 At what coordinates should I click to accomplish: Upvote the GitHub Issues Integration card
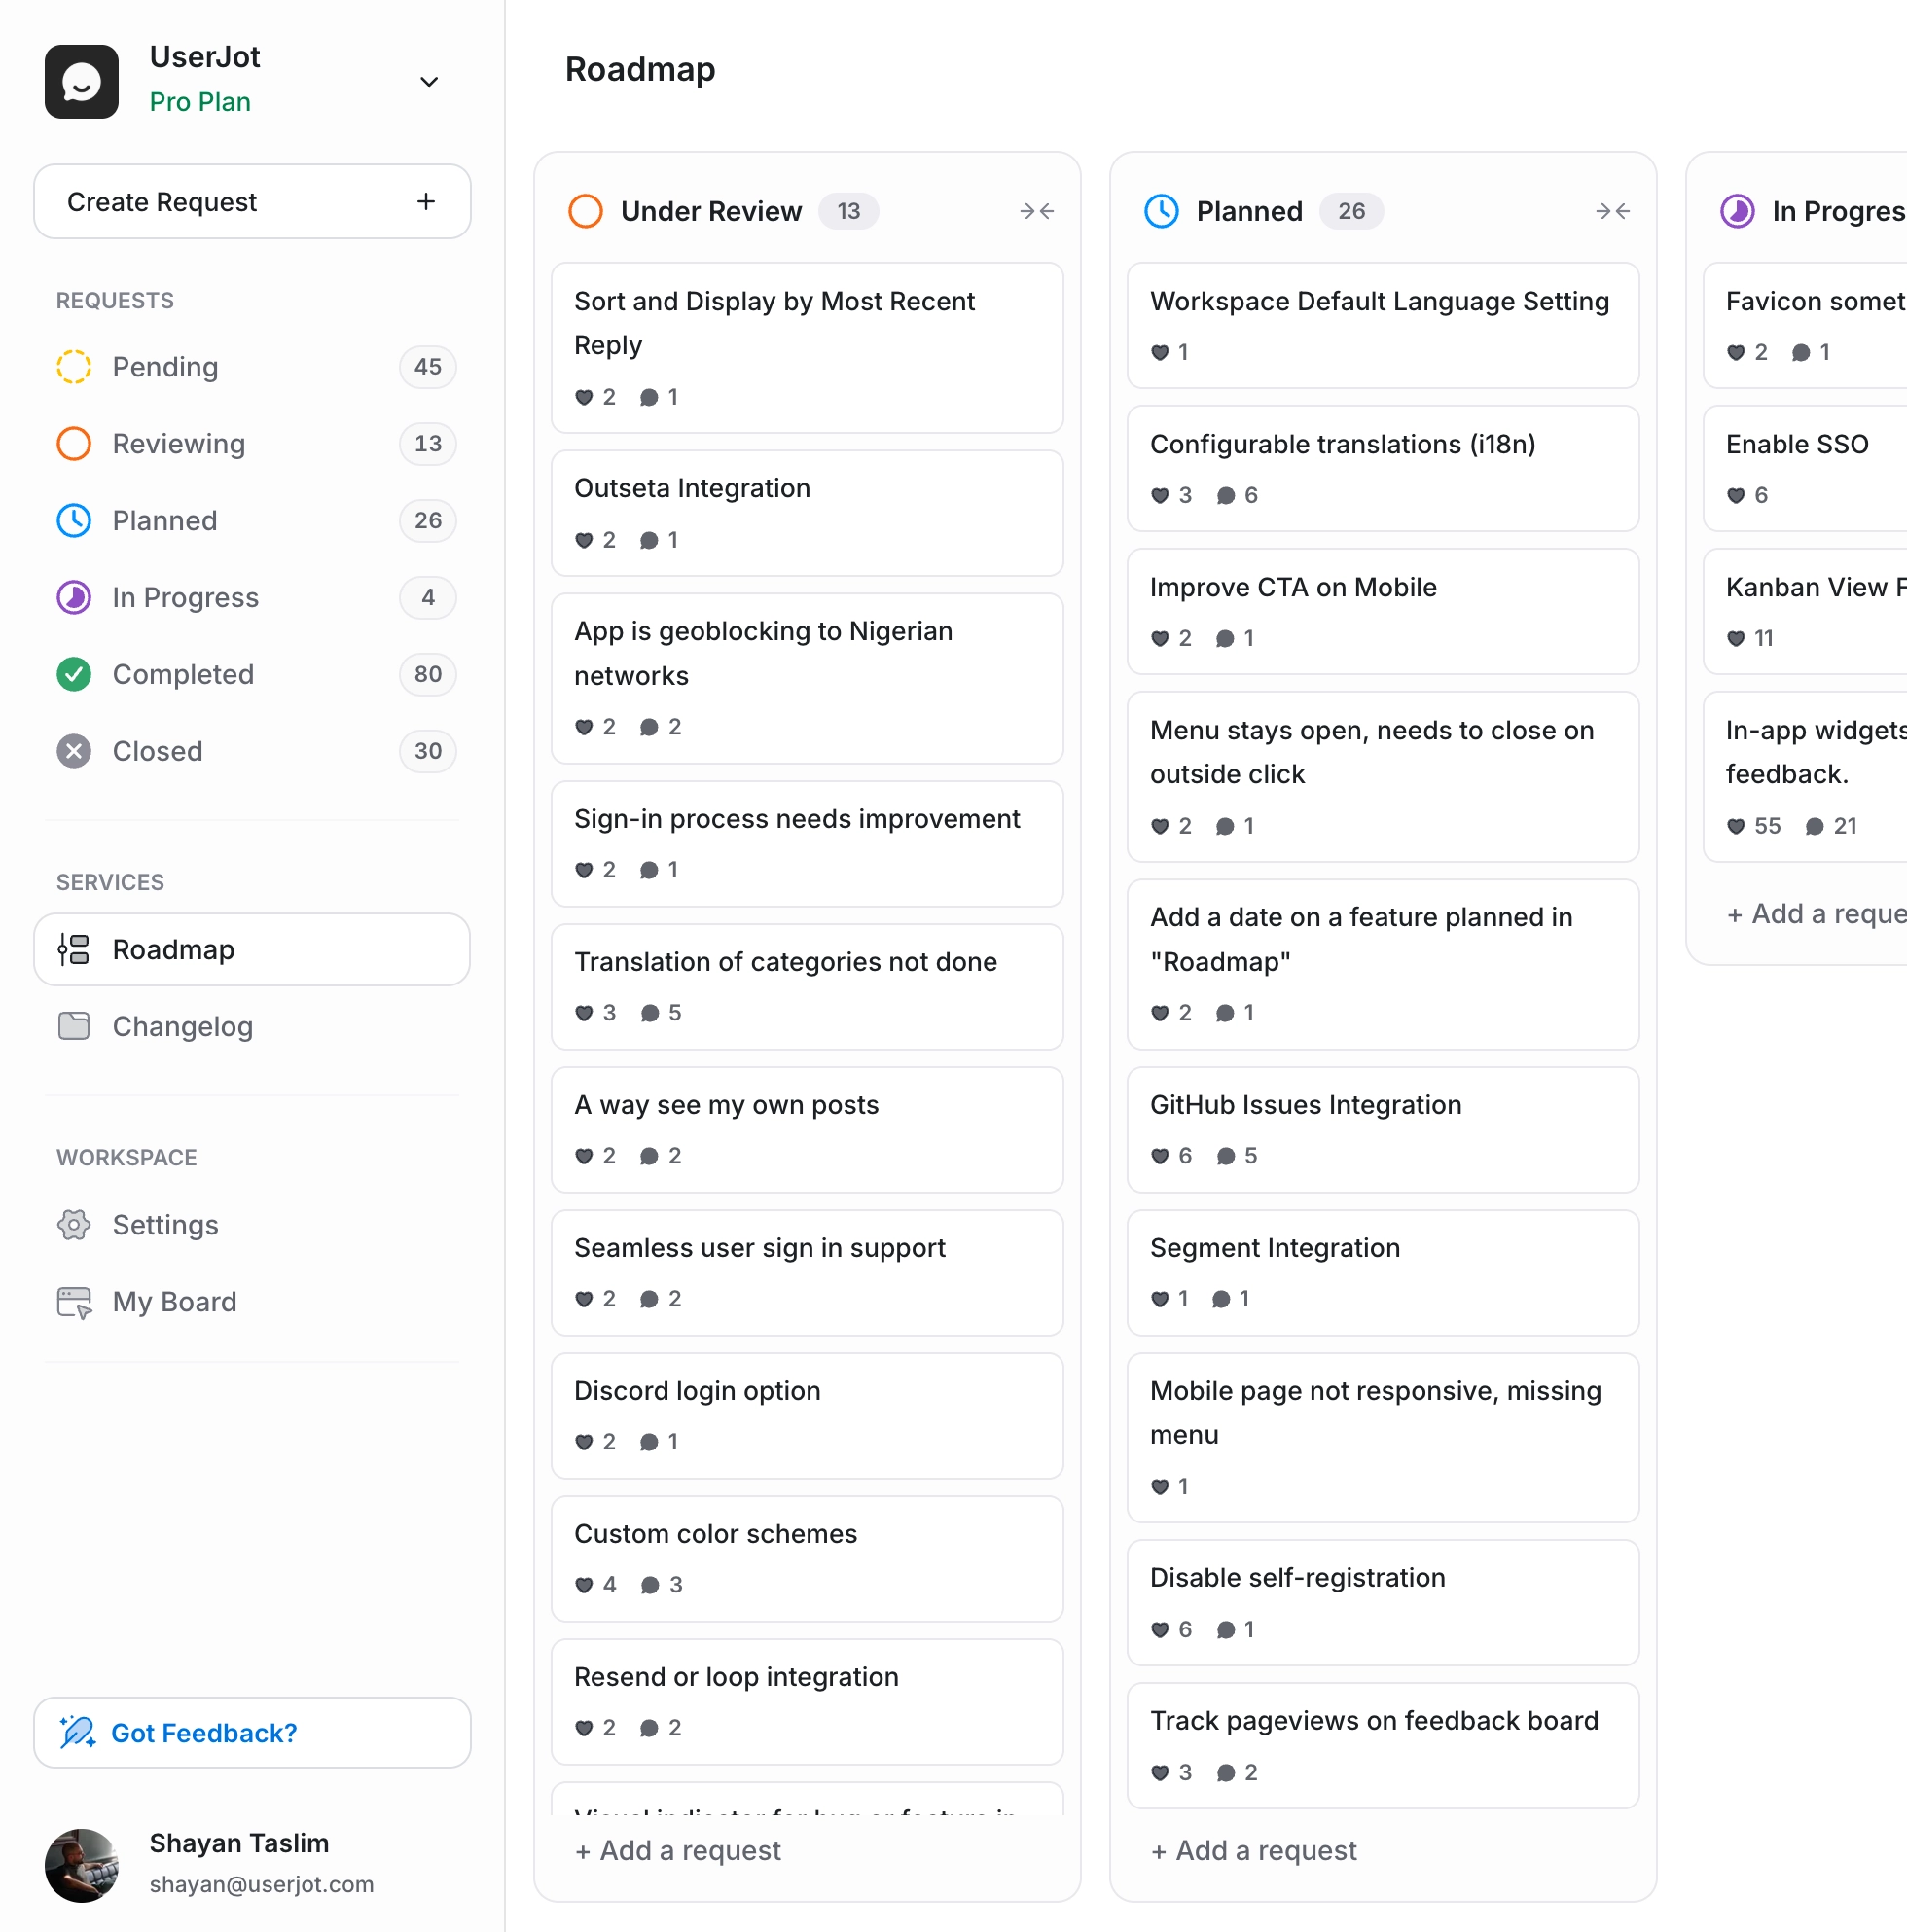tap(1160, 1156)
